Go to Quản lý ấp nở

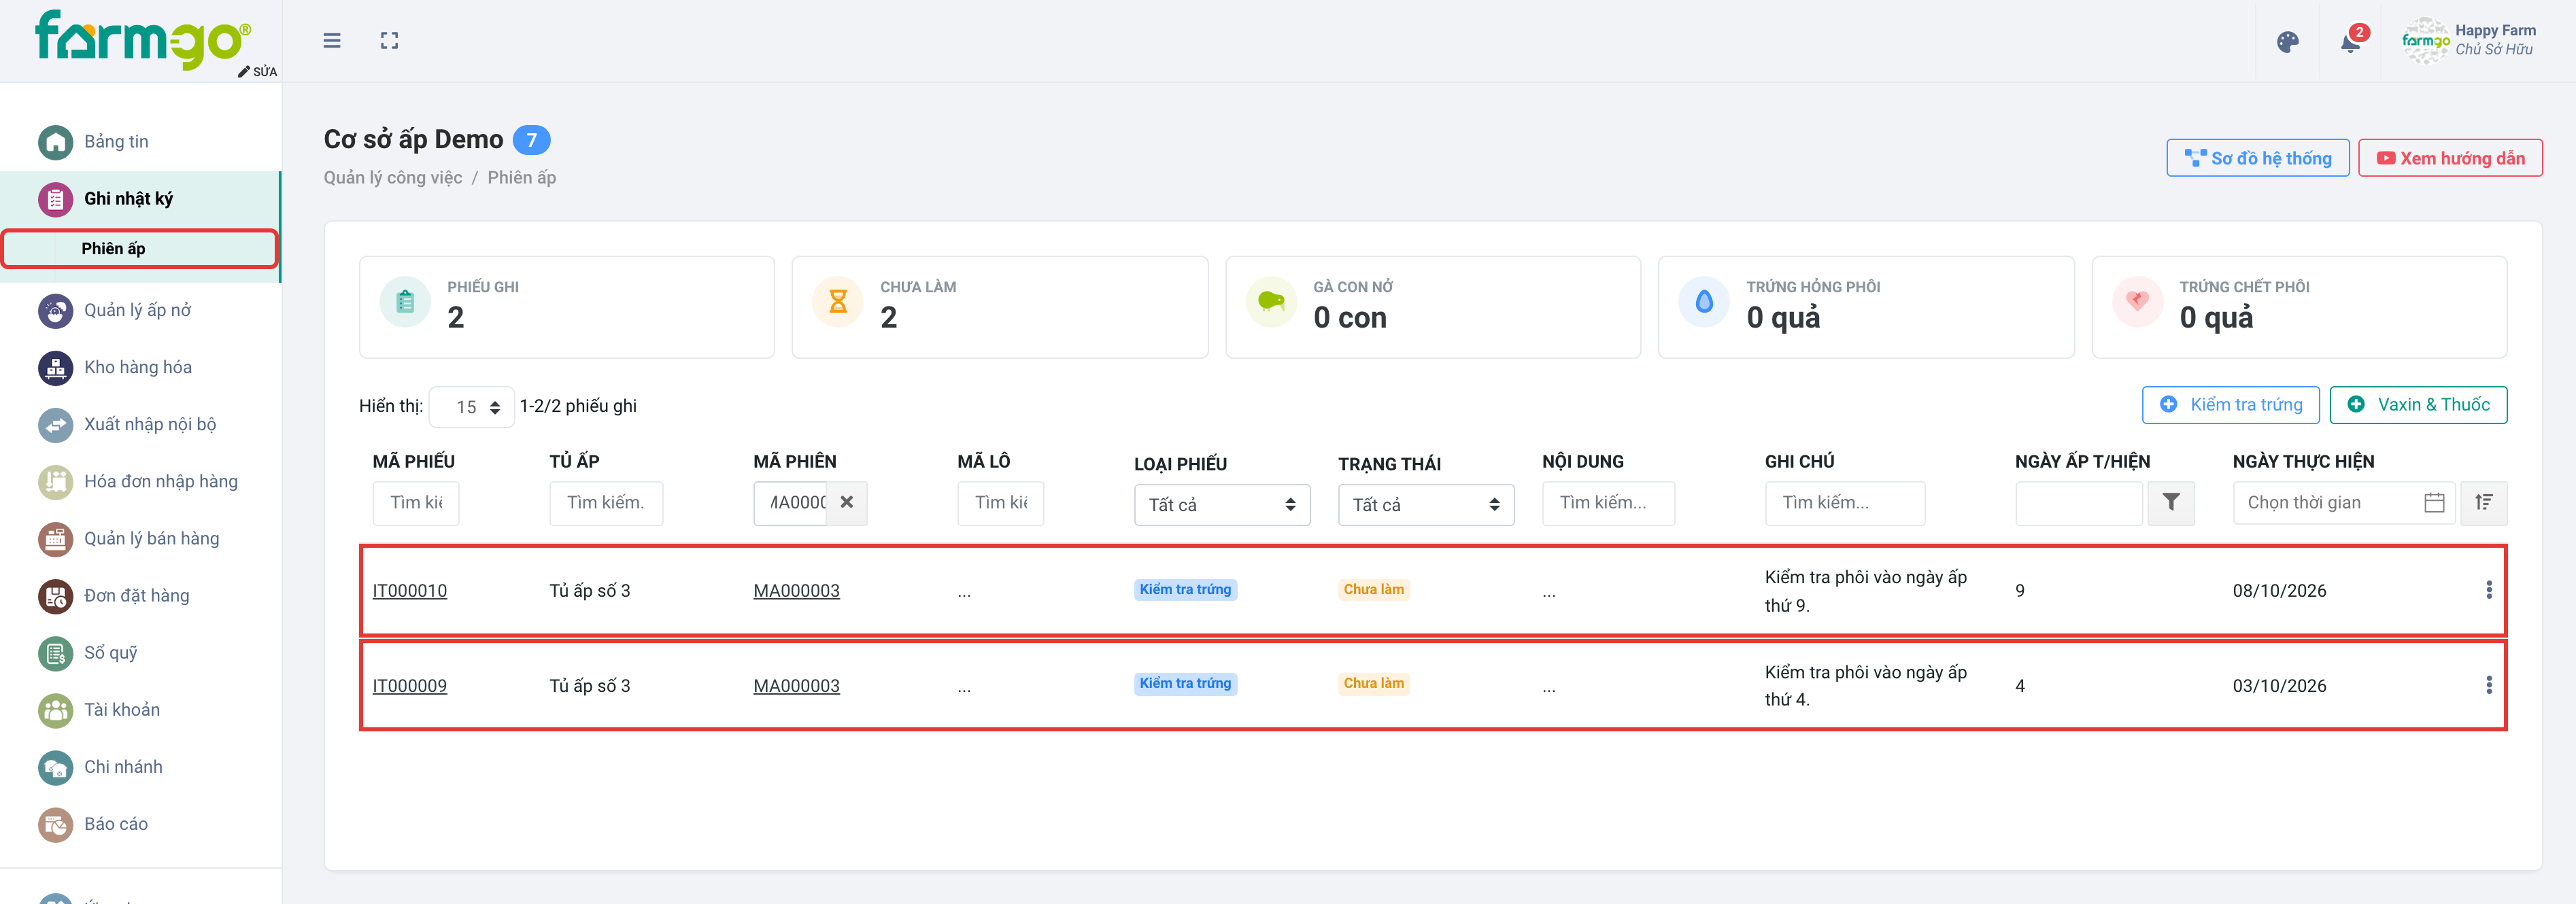coord(137,310)
